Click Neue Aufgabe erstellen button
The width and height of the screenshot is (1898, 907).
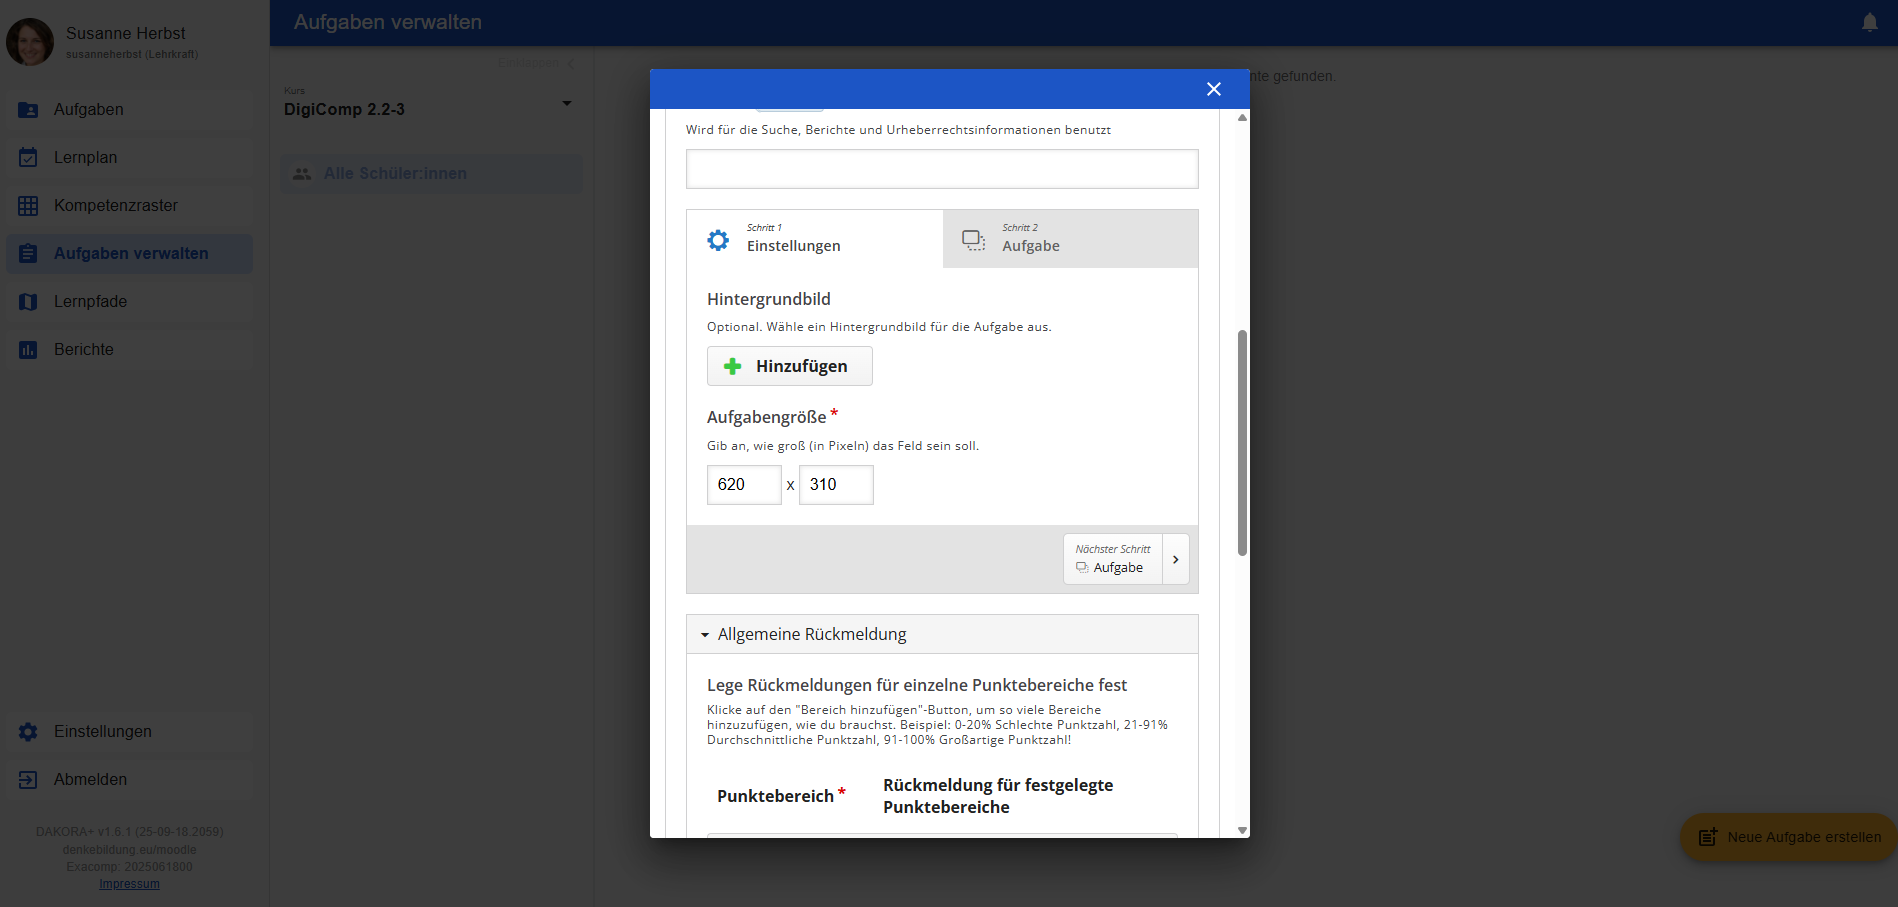pos(1789,837)
